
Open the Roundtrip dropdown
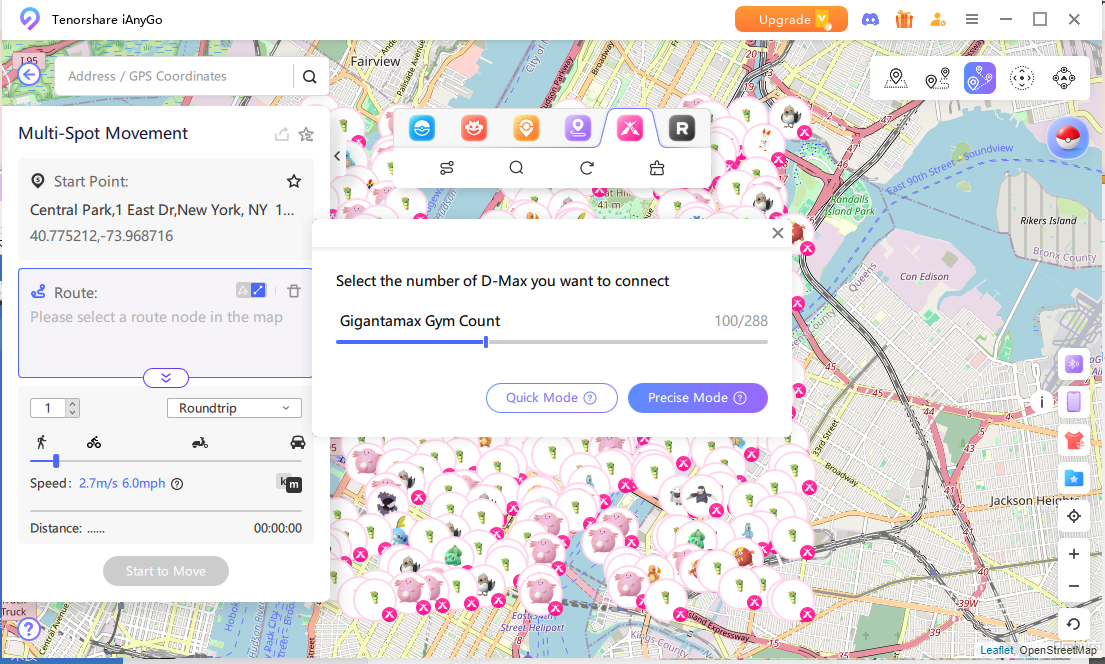(x=234, y=408)
